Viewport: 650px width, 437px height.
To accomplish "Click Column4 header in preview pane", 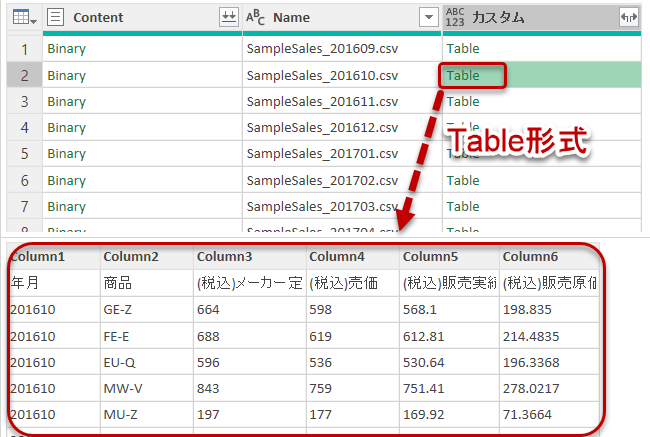I will coord(353,257).
